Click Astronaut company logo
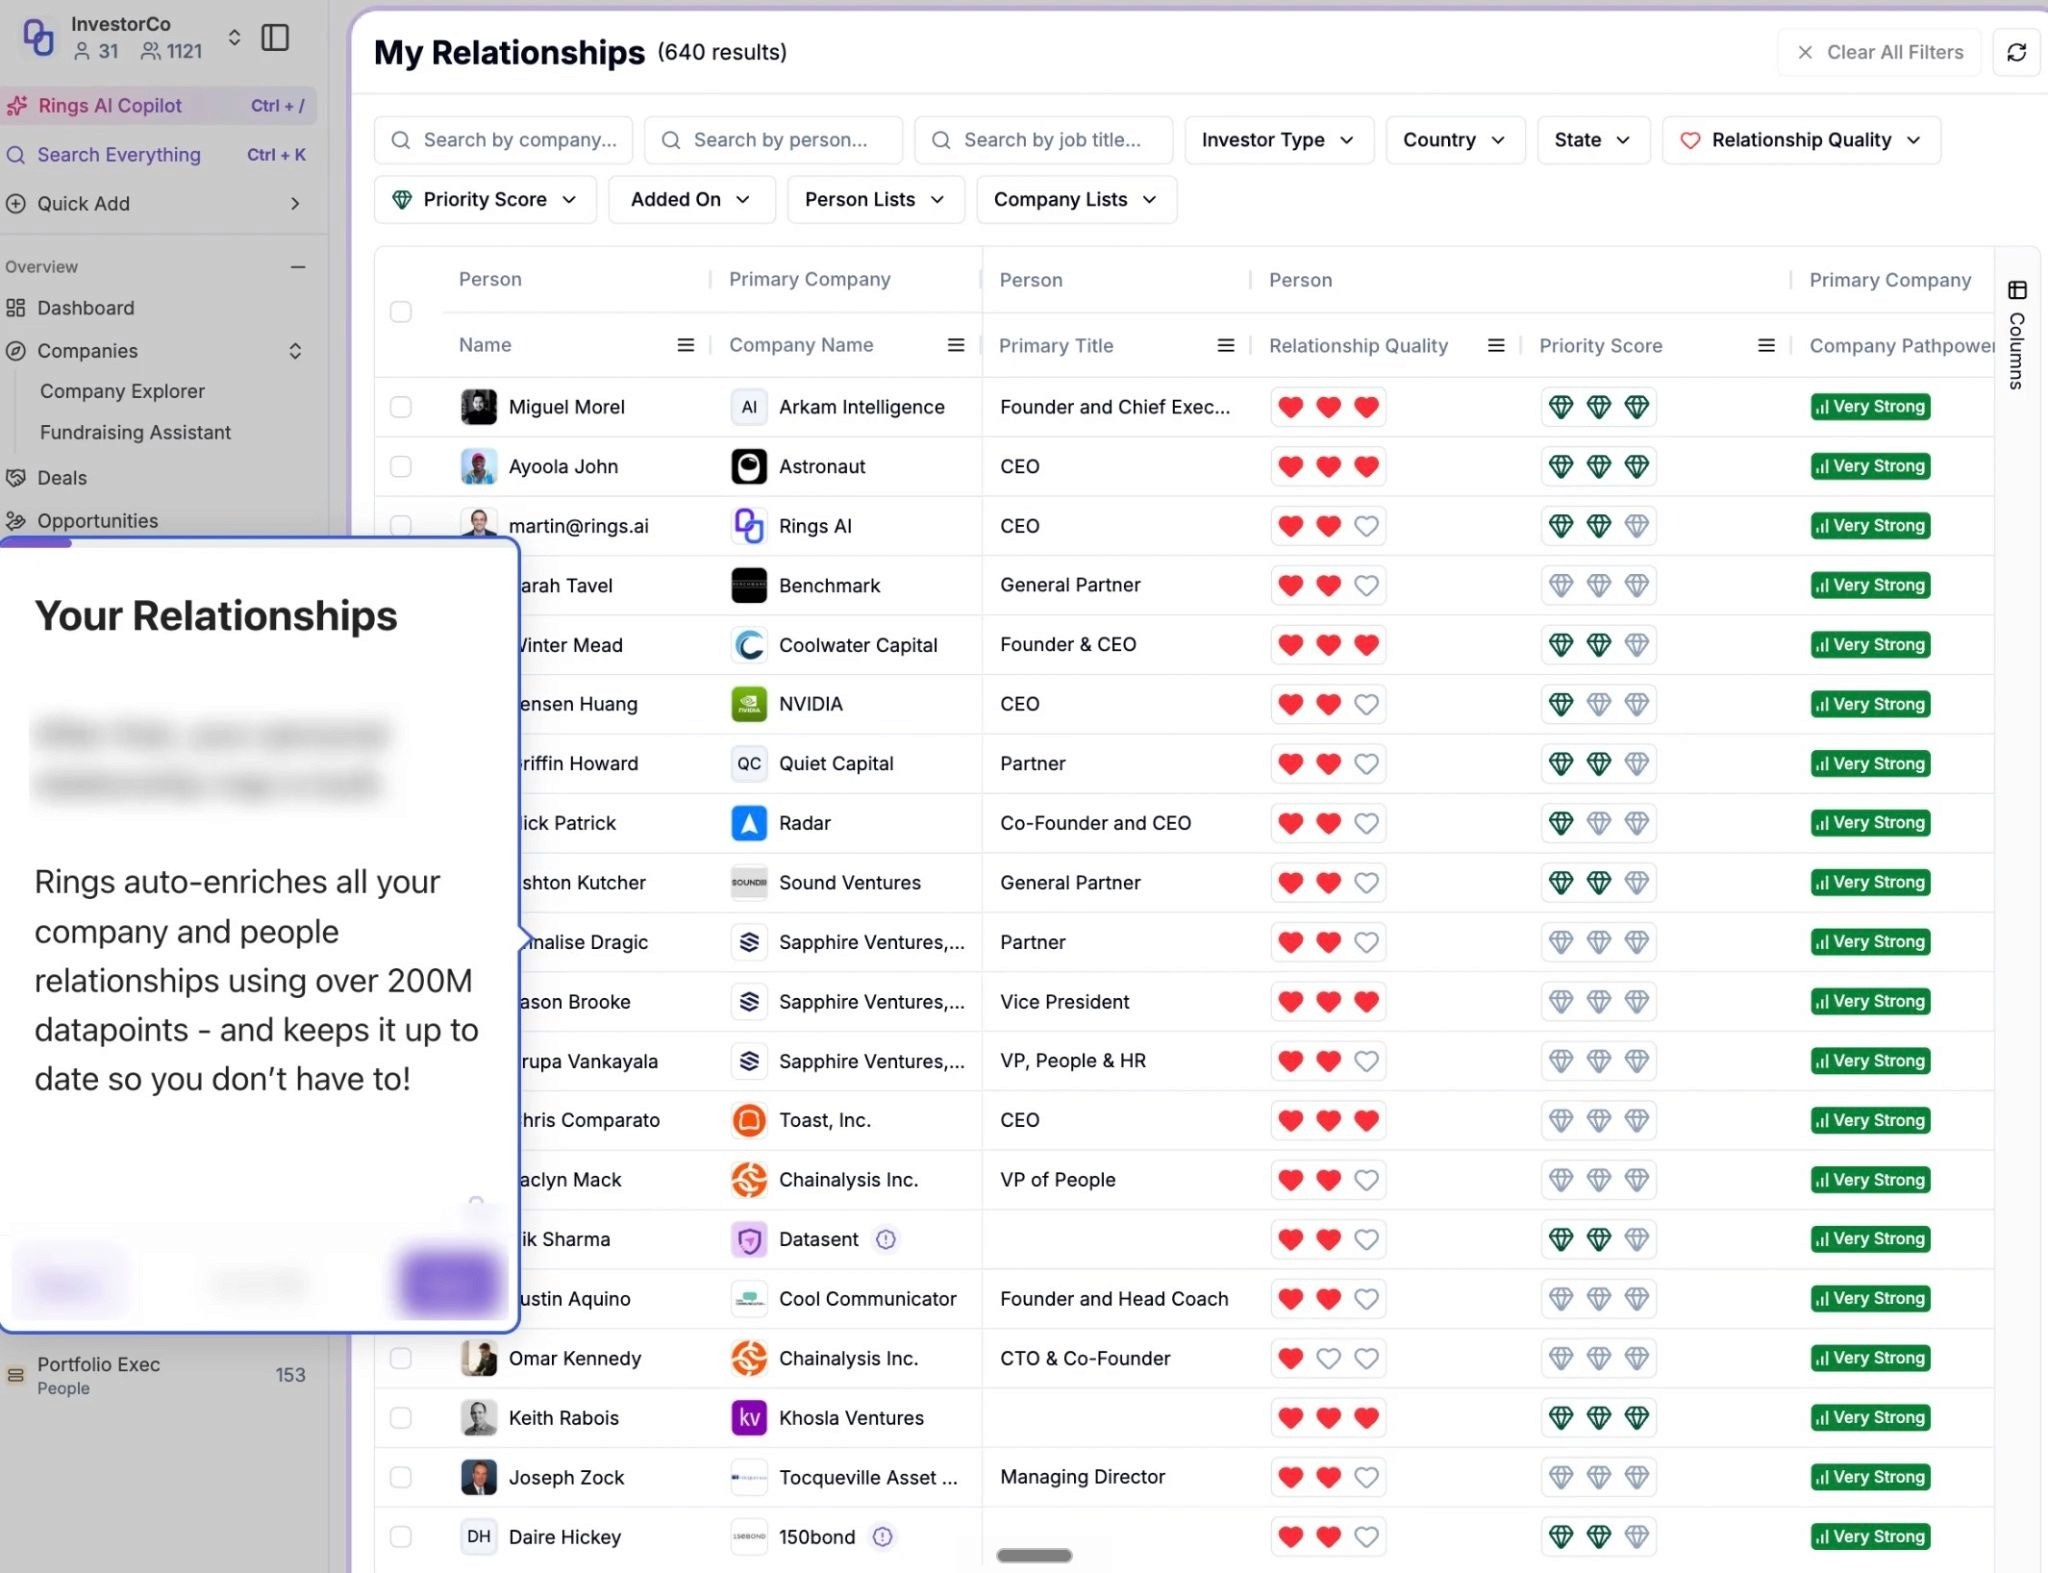Image resolution: width=2048 pixels, height=1573 pixels. tap(749, 466)
